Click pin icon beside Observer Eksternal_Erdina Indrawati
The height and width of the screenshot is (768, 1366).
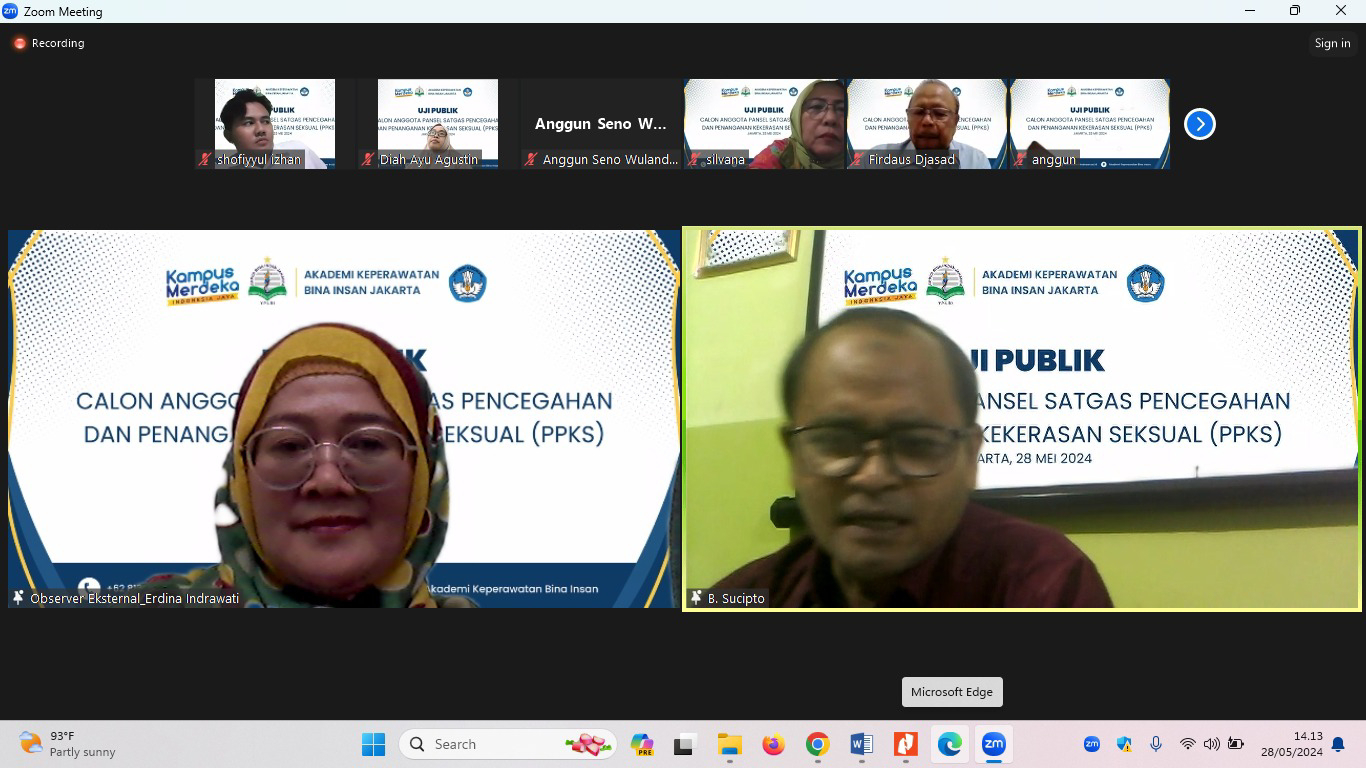tap(18, 598)
